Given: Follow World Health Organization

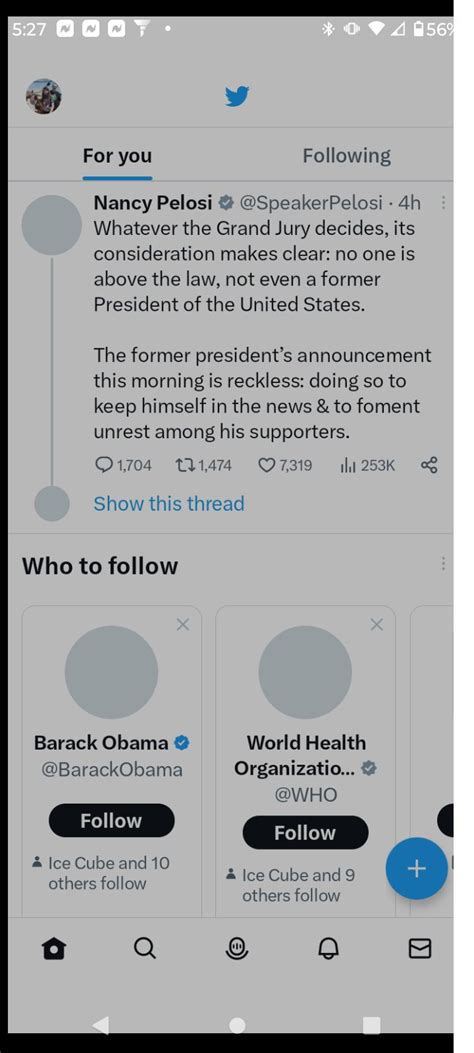Looking at the screenshot, I should coord(305,833).
